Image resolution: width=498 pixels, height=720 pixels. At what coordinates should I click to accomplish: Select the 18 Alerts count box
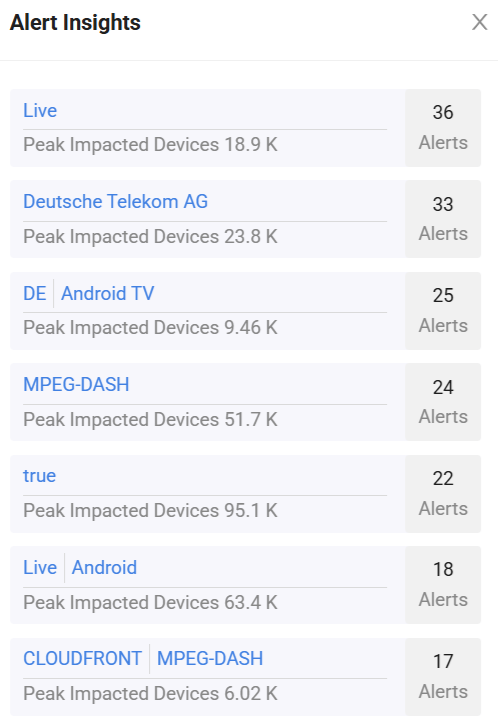(x=443, y=585)
